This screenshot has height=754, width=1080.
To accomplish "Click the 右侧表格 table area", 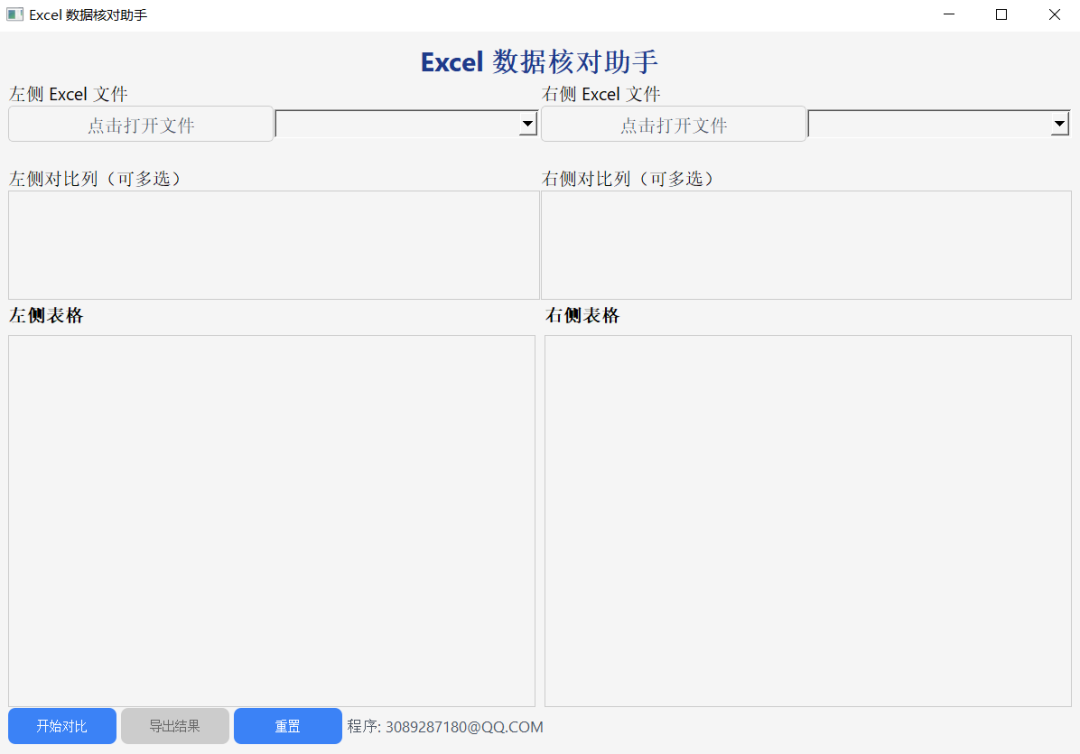I will pyautogui.click(x=808, y=521).
